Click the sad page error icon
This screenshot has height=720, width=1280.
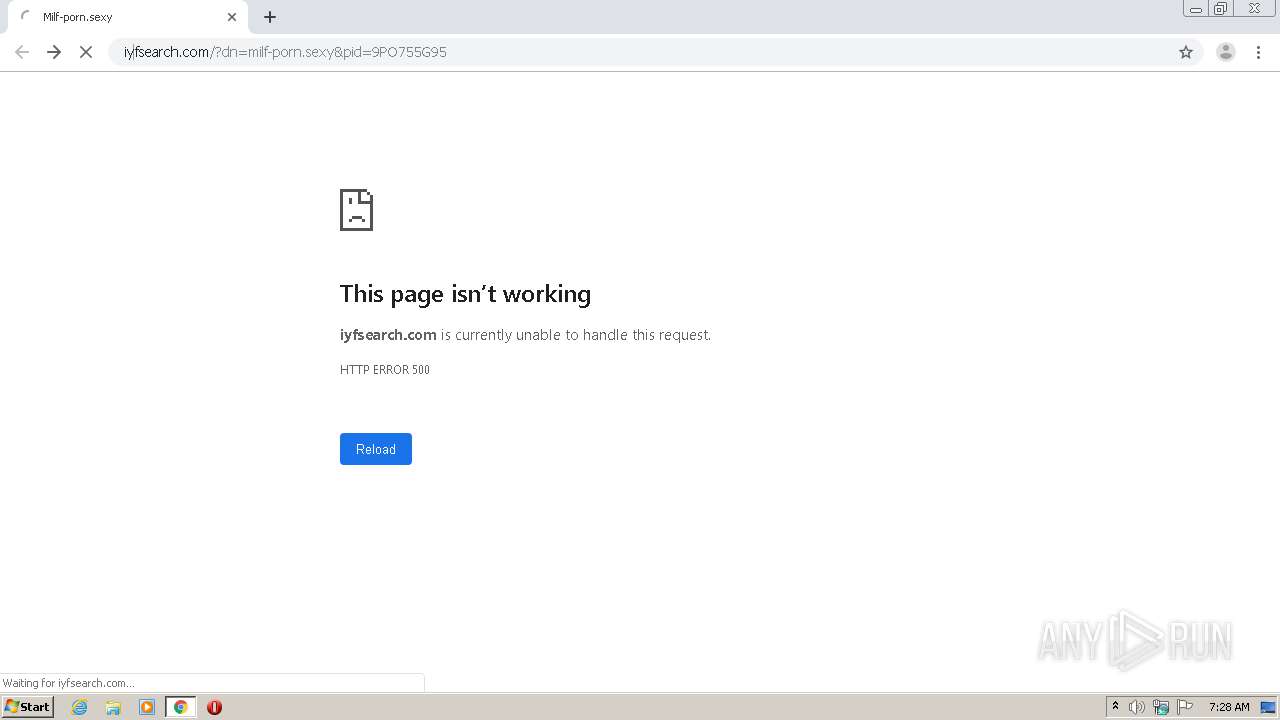356,210
